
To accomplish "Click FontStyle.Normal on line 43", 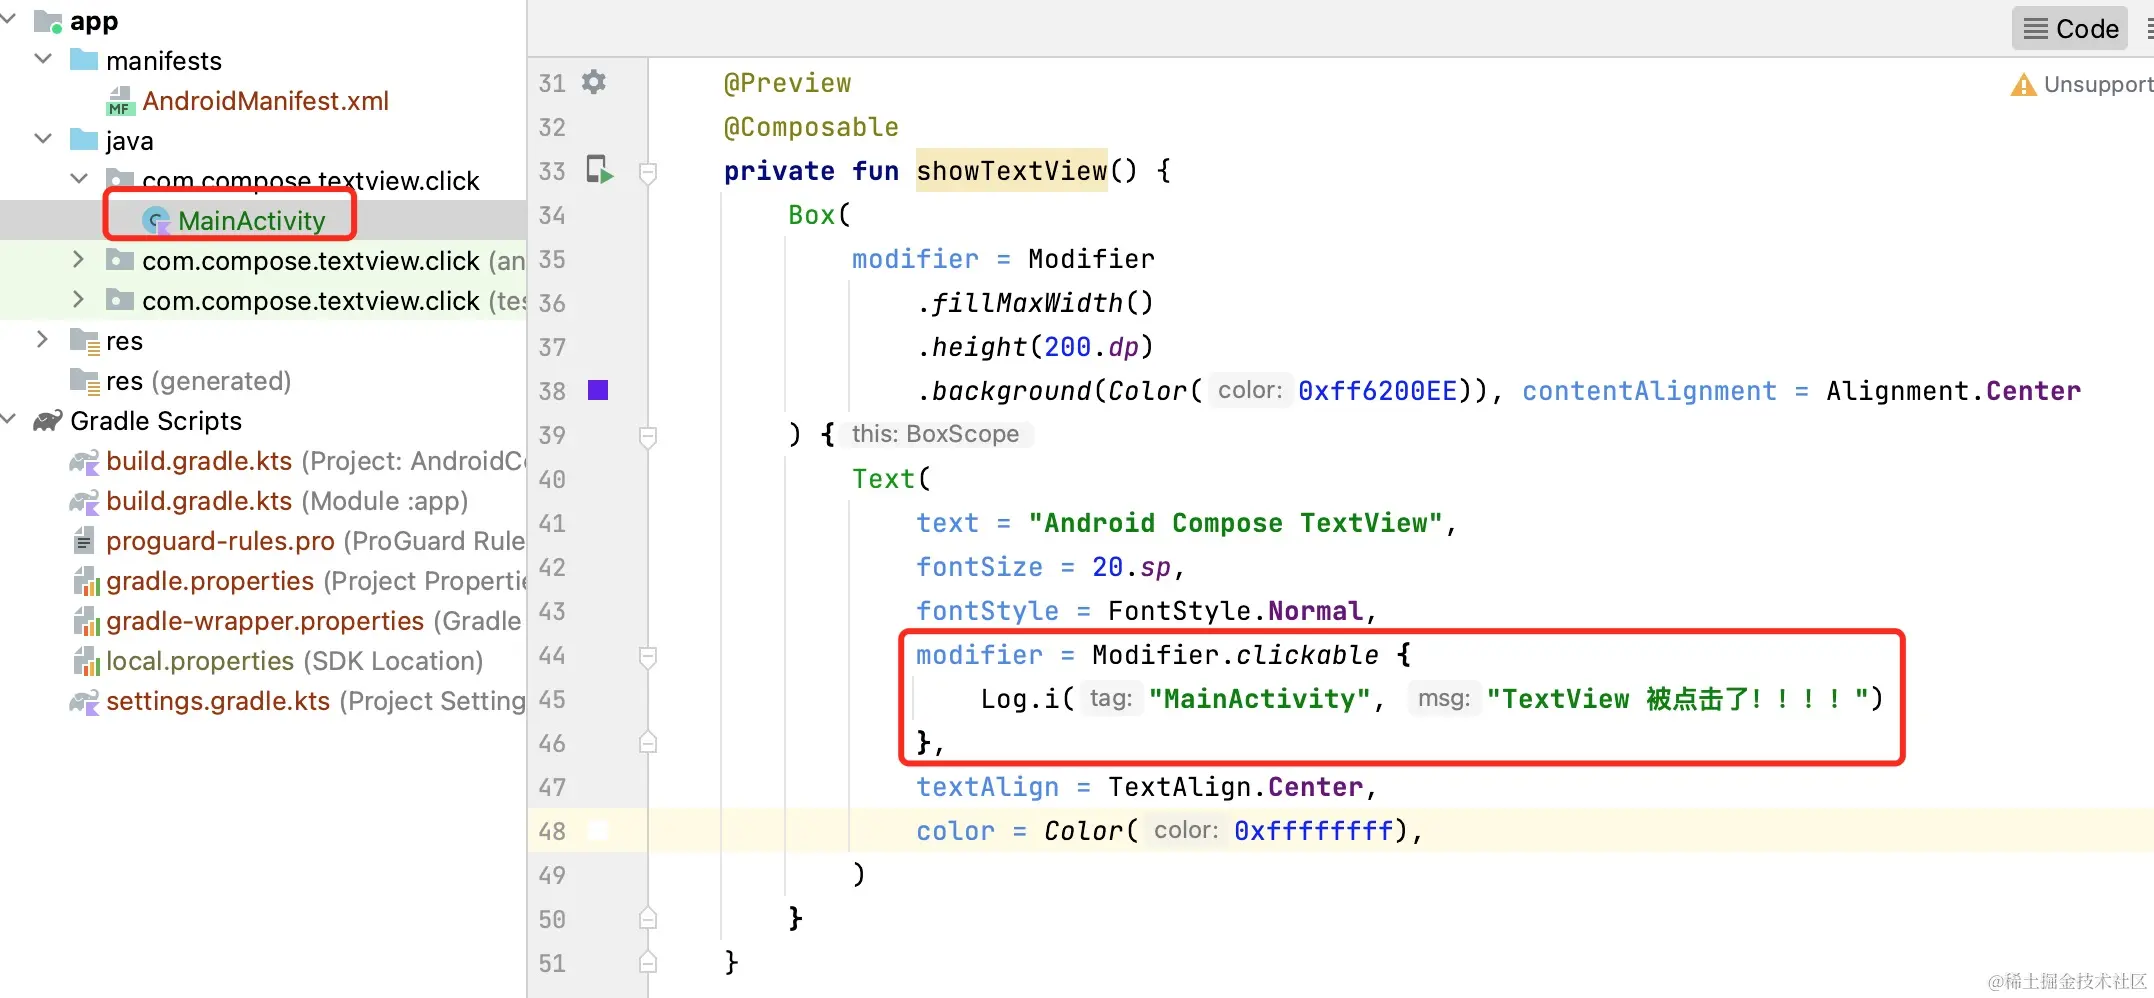I will (x=1235, y=611).
